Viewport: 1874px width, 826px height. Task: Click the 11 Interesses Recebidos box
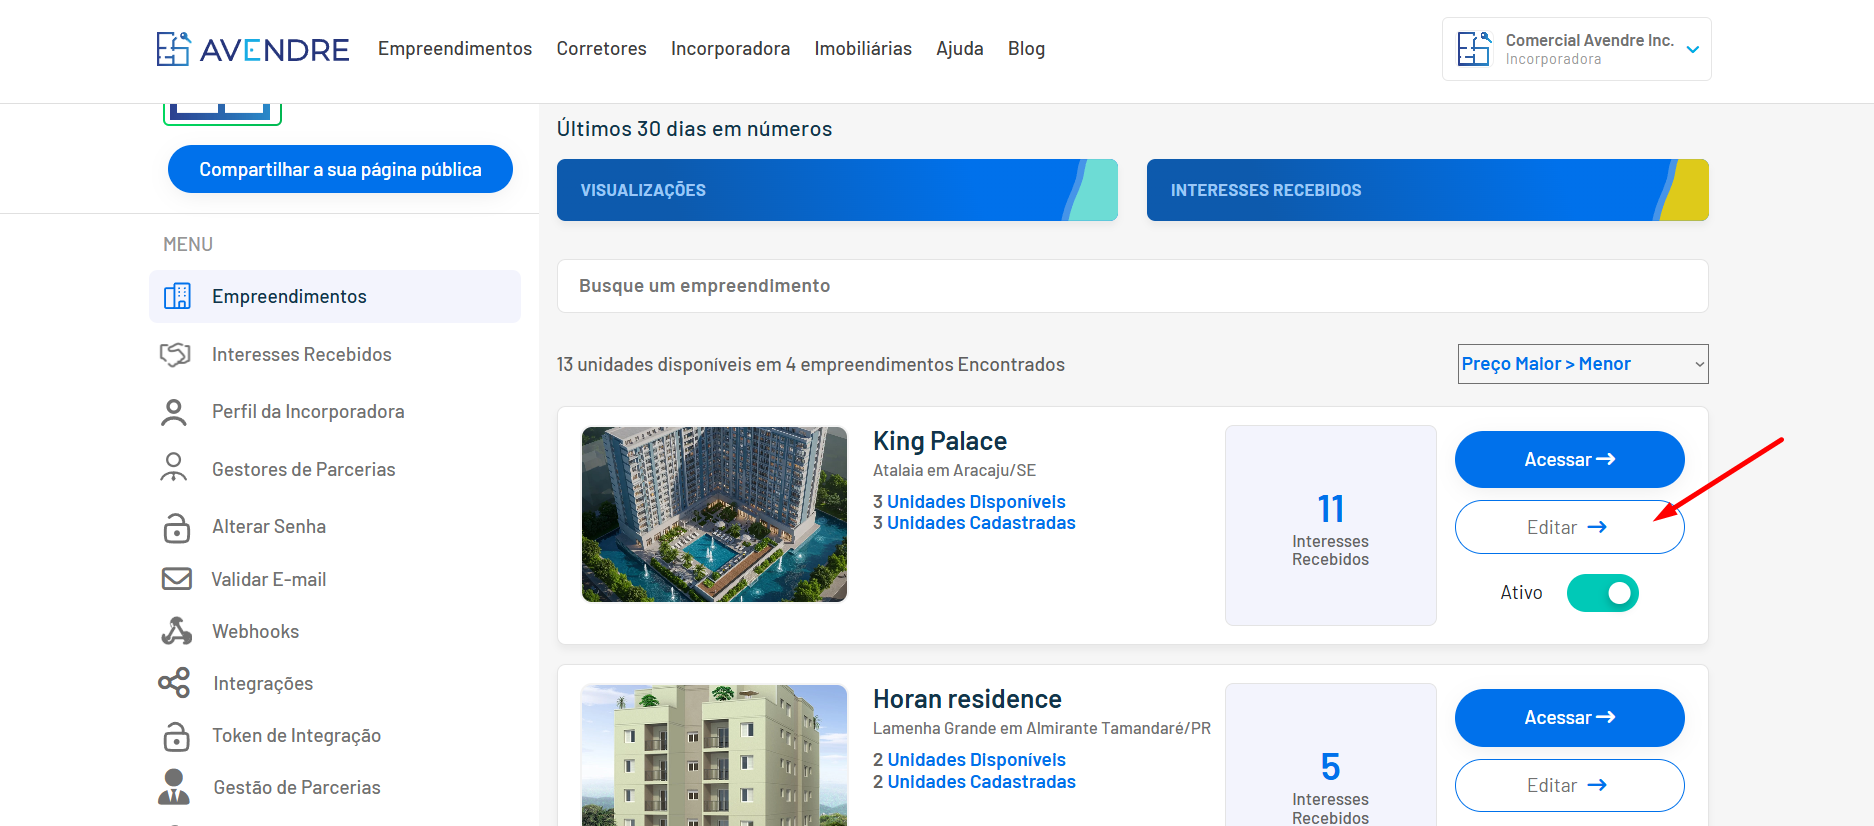point(1331,526)
